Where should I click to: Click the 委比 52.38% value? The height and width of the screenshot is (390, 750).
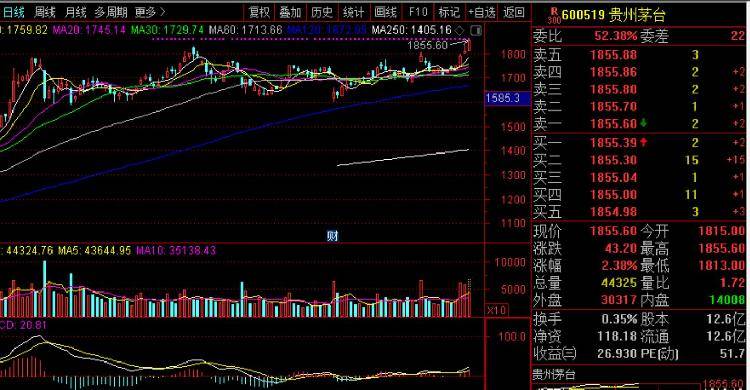click(x=616, y=36)
